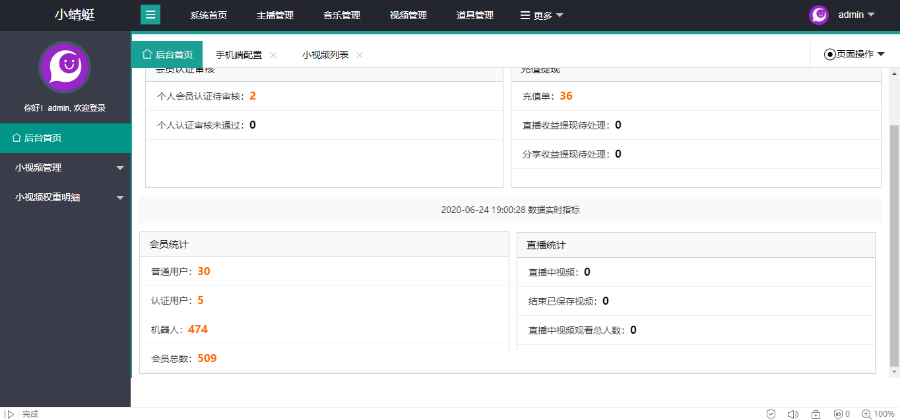This screenshot has height=420, width=900.
Task: Click the play icon at bottom-left status bar
Action: click(9, 414)
